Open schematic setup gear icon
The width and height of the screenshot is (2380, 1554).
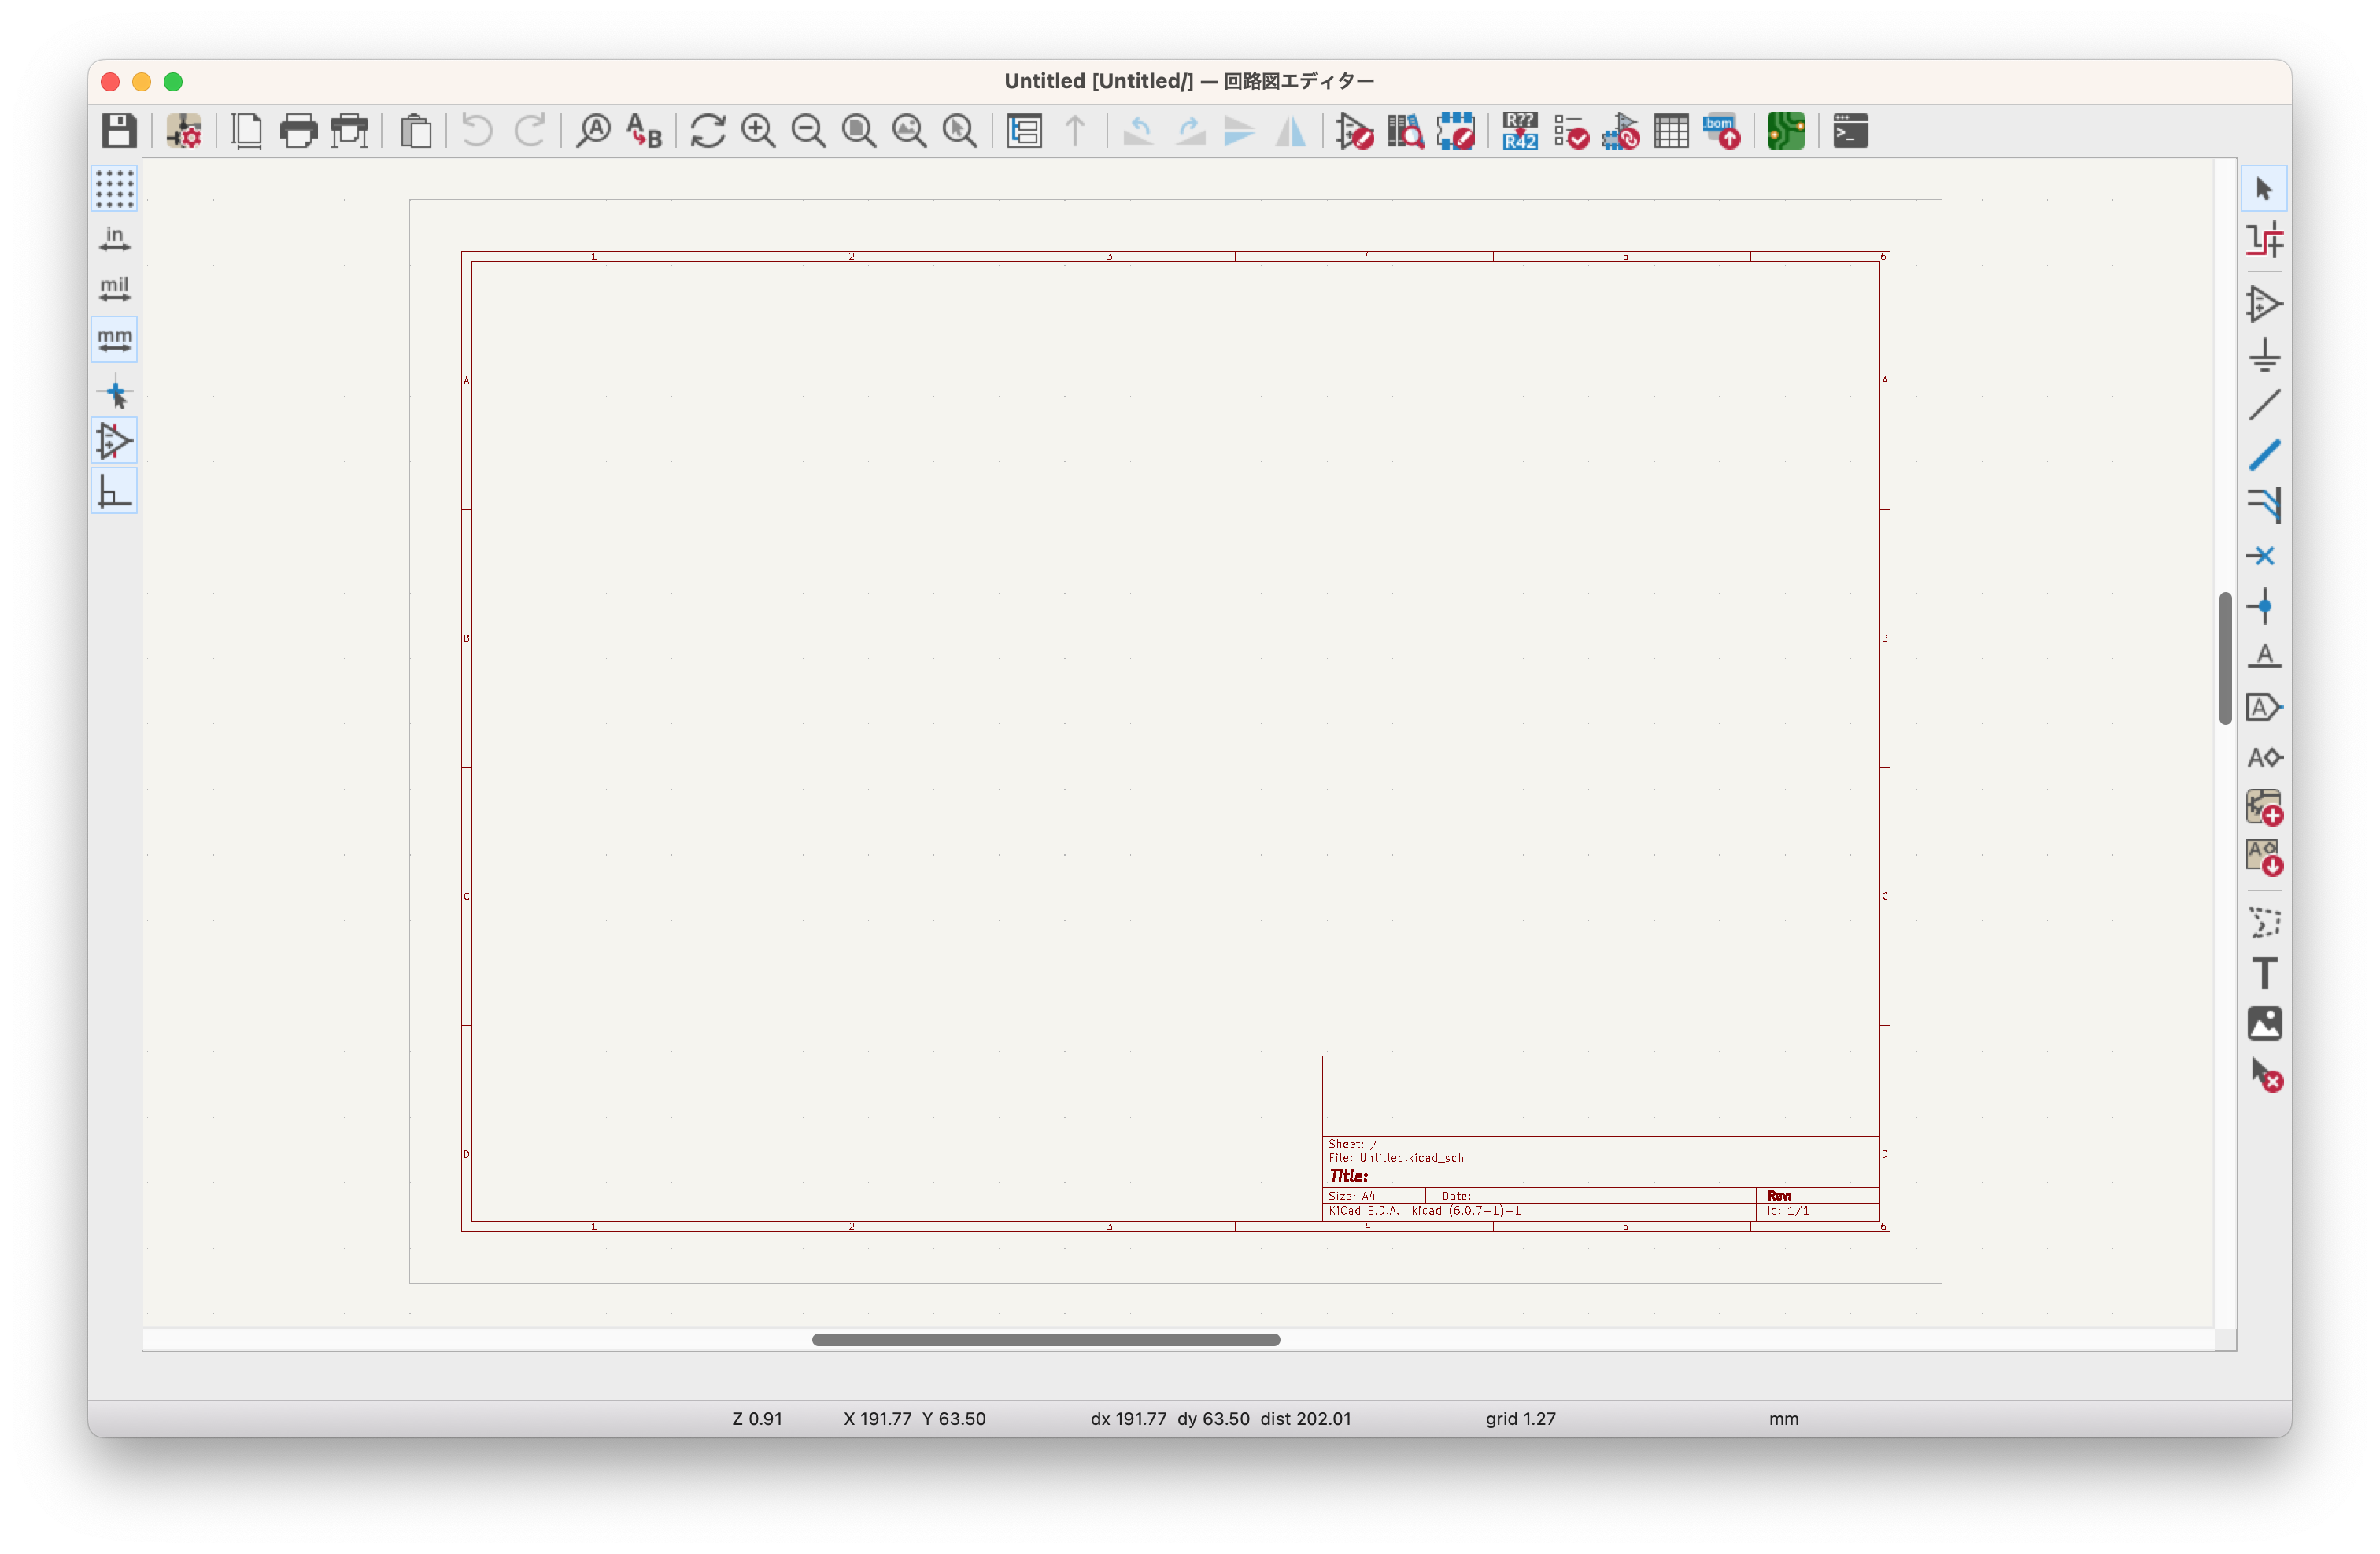click(x=184, y=131)
